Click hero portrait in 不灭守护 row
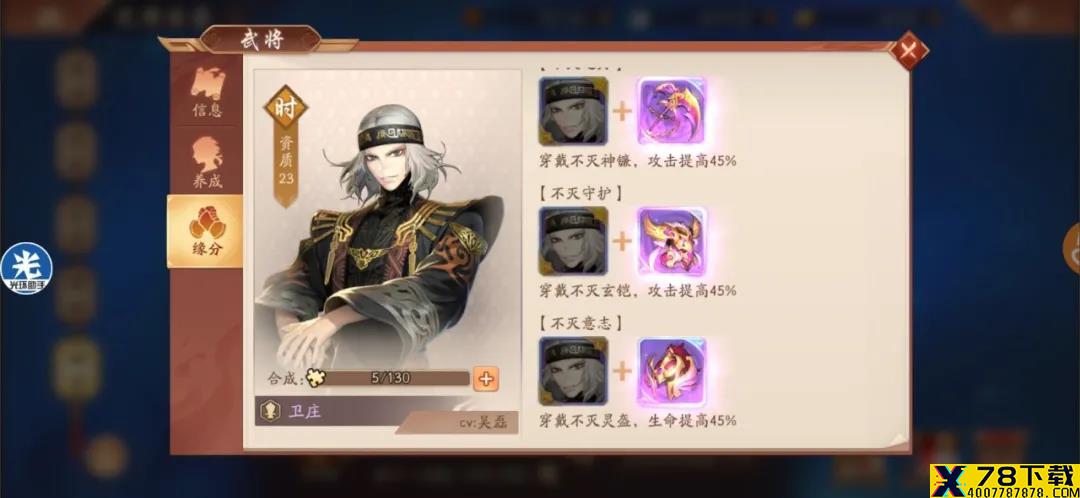The width and height of the screenshot is (1080, 498). pyautogui.click(x=573, y=241)
